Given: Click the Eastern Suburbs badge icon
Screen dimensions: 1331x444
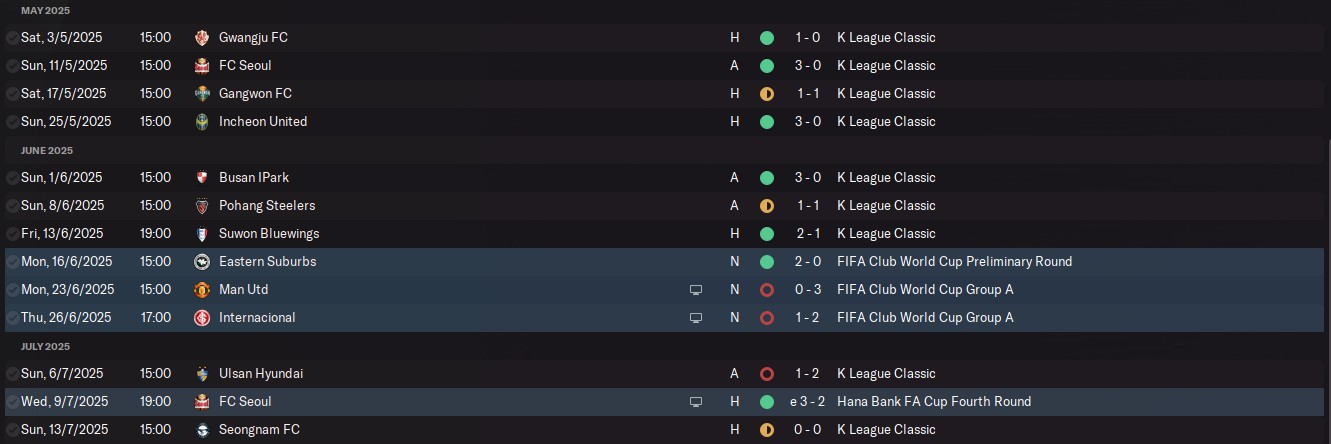Looking at the screenshot, I should point(202,262).
